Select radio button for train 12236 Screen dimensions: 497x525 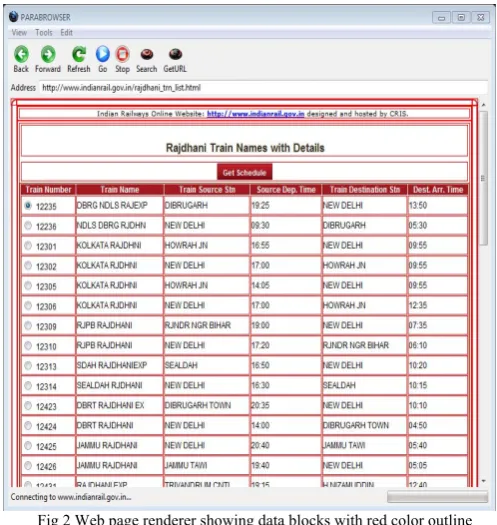pyautogui.click(x=28, y=226)
